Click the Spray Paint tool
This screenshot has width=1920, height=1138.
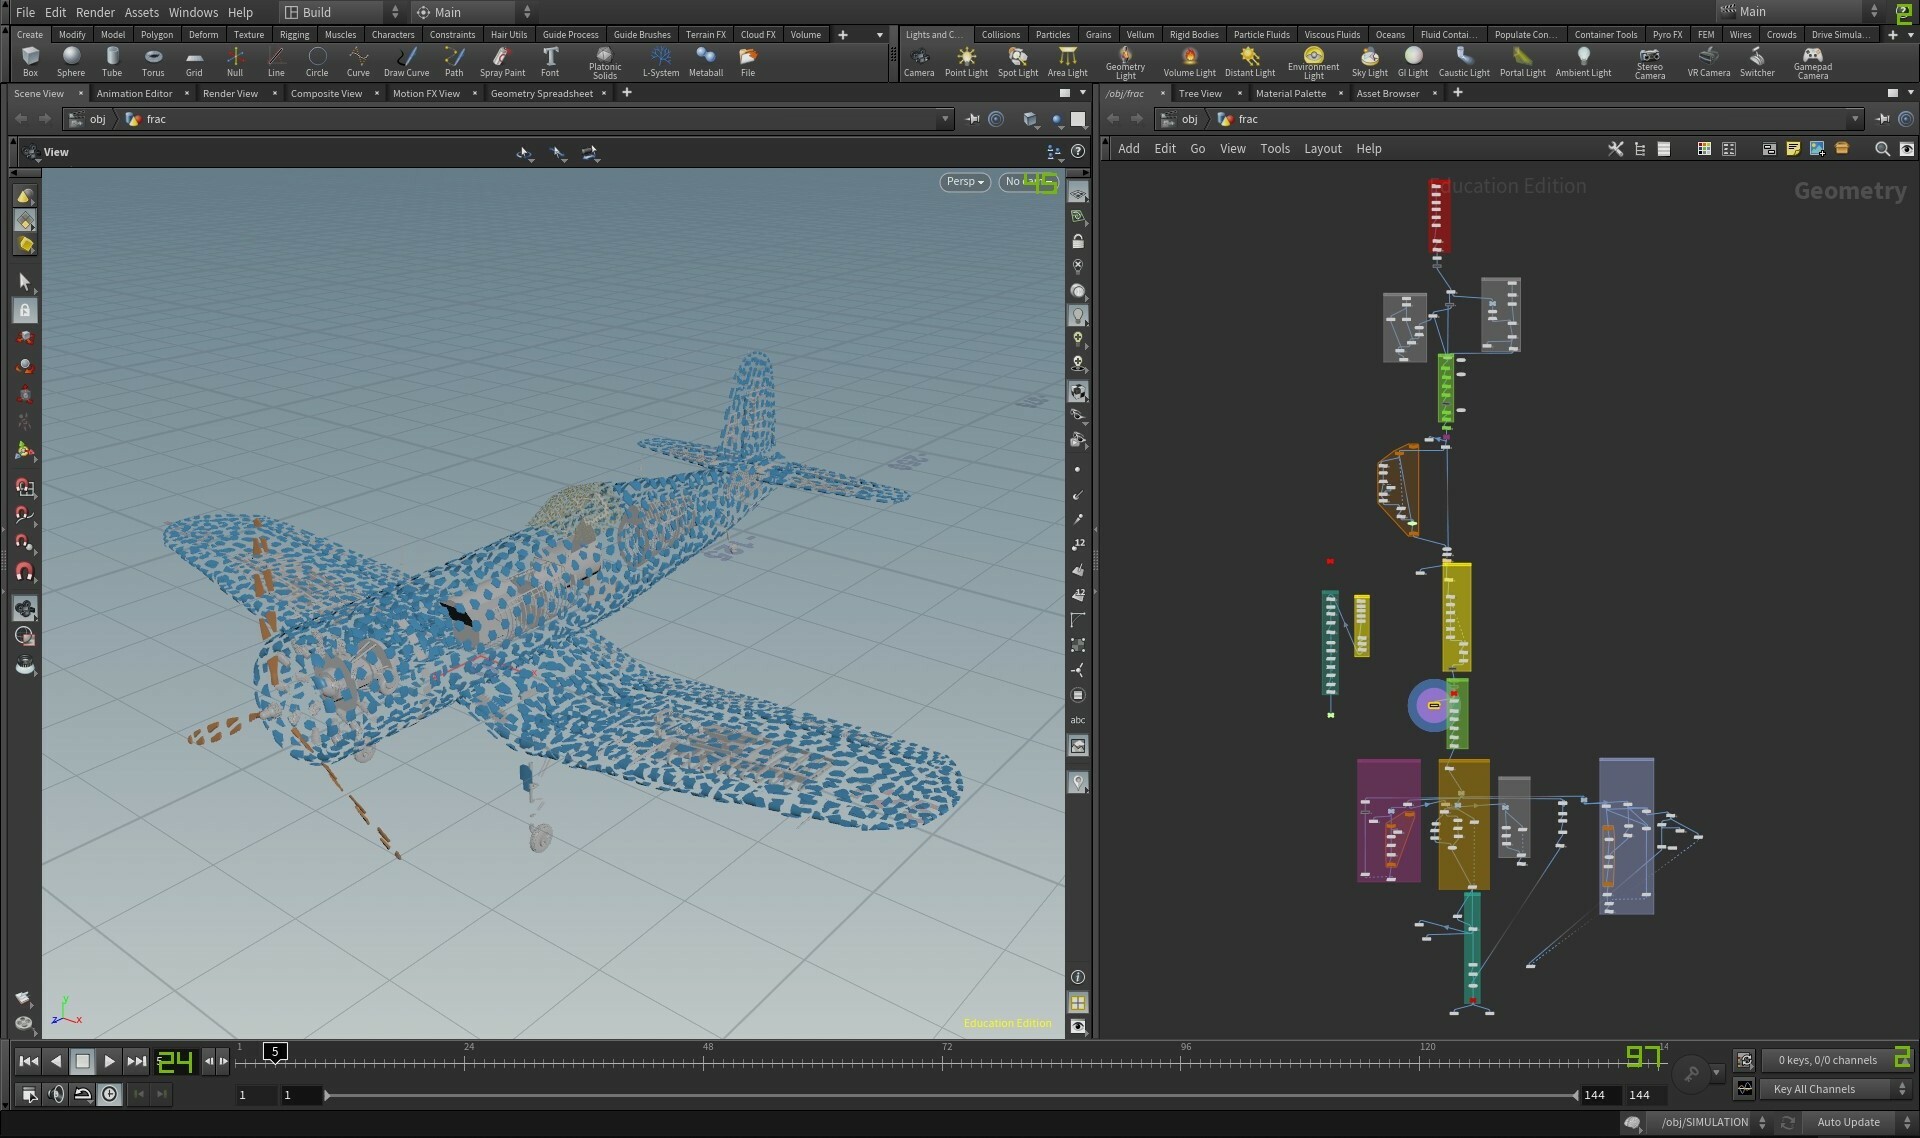coord(502,61)
